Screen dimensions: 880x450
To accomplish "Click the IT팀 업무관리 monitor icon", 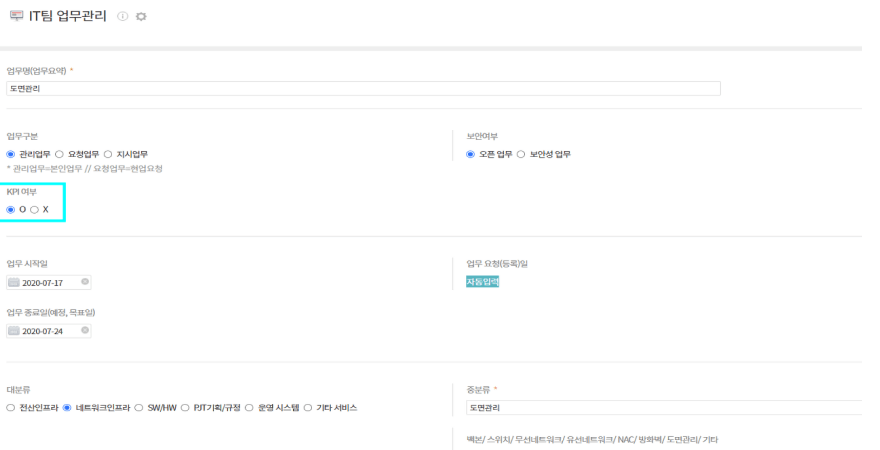I will point(16,16).
